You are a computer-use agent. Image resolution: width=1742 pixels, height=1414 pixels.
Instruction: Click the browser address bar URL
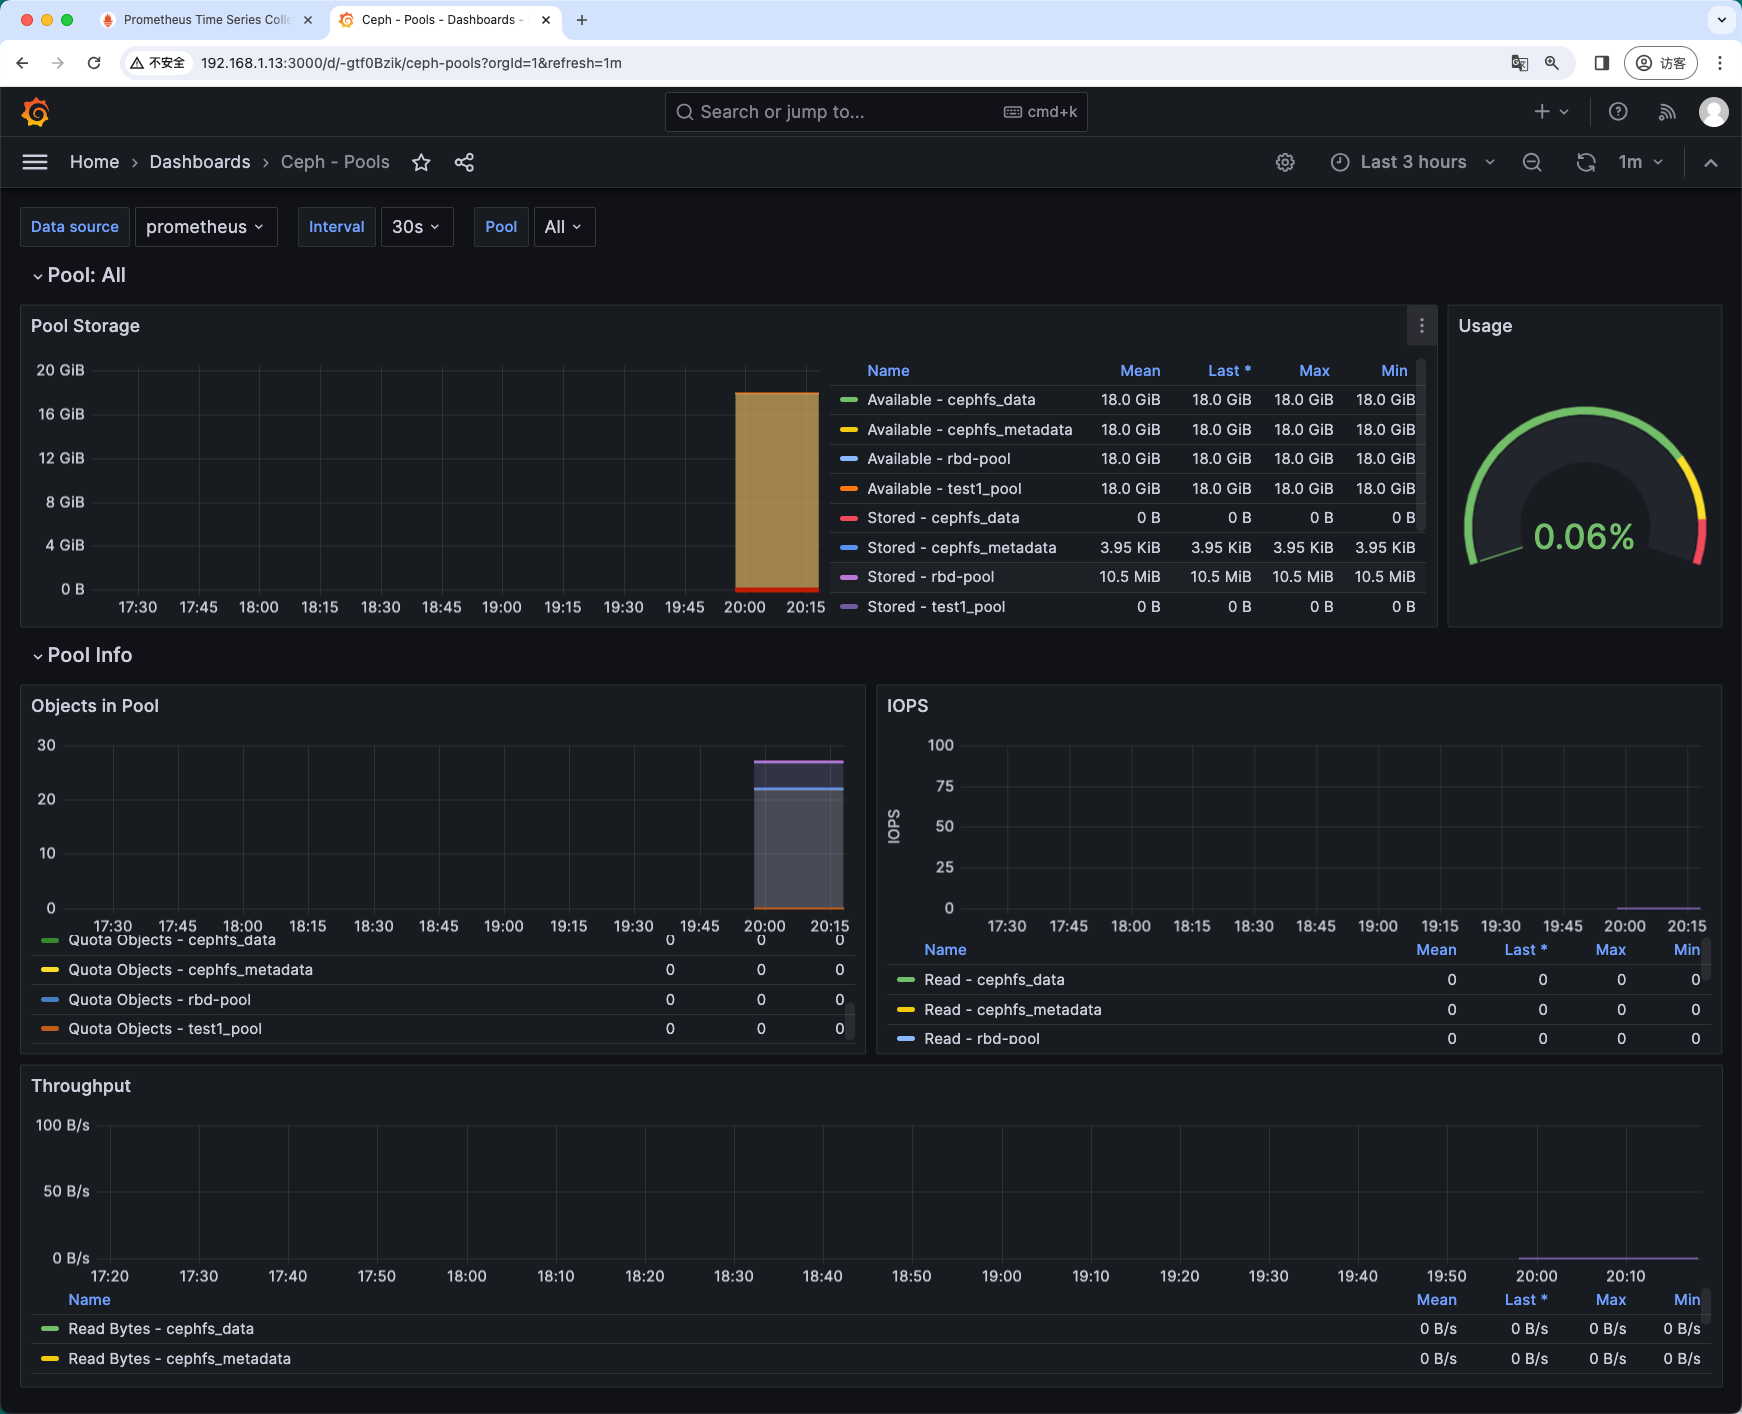(x=411, y=63)
